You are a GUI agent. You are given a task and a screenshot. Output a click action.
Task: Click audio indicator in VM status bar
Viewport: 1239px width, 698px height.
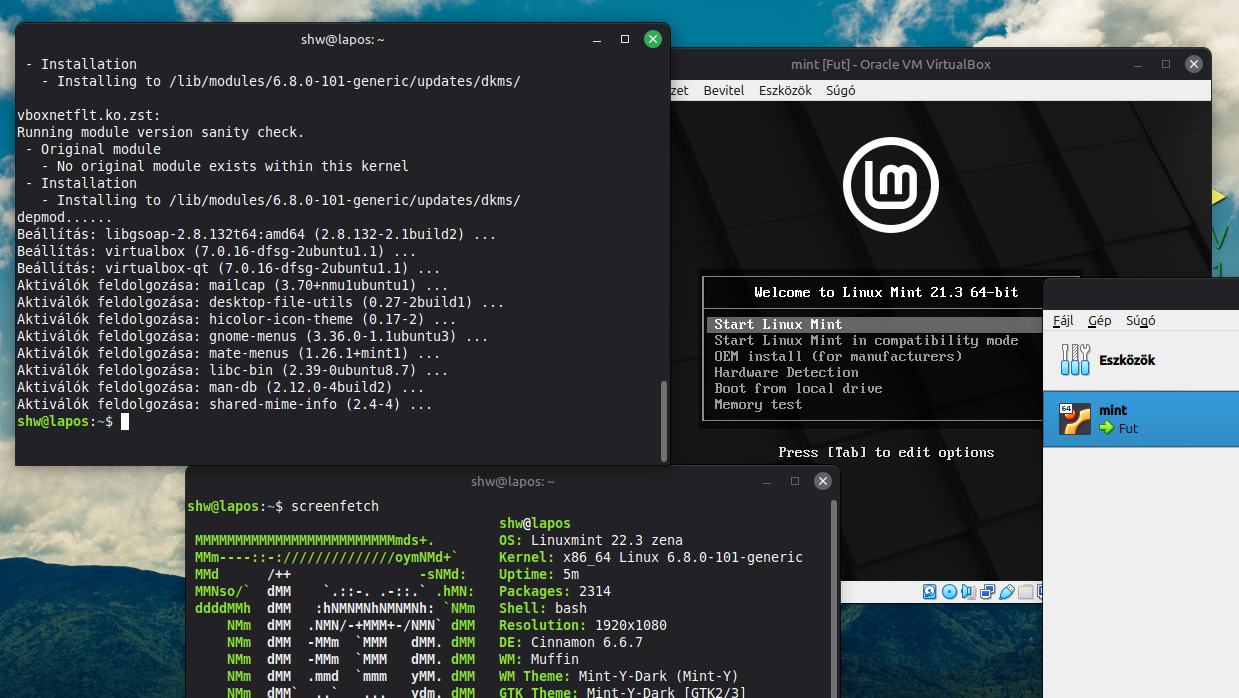coord(968,591)
